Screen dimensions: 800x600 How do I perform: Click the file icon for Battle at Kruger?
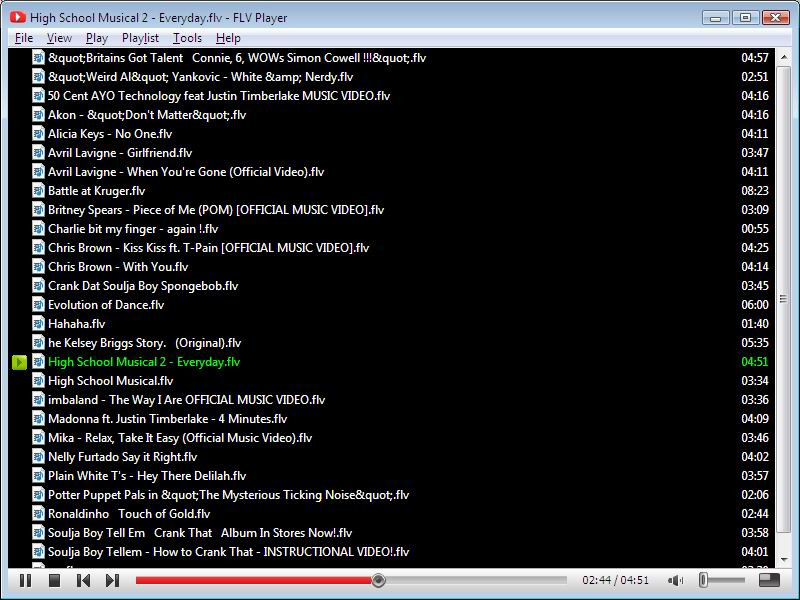(38, 191)
